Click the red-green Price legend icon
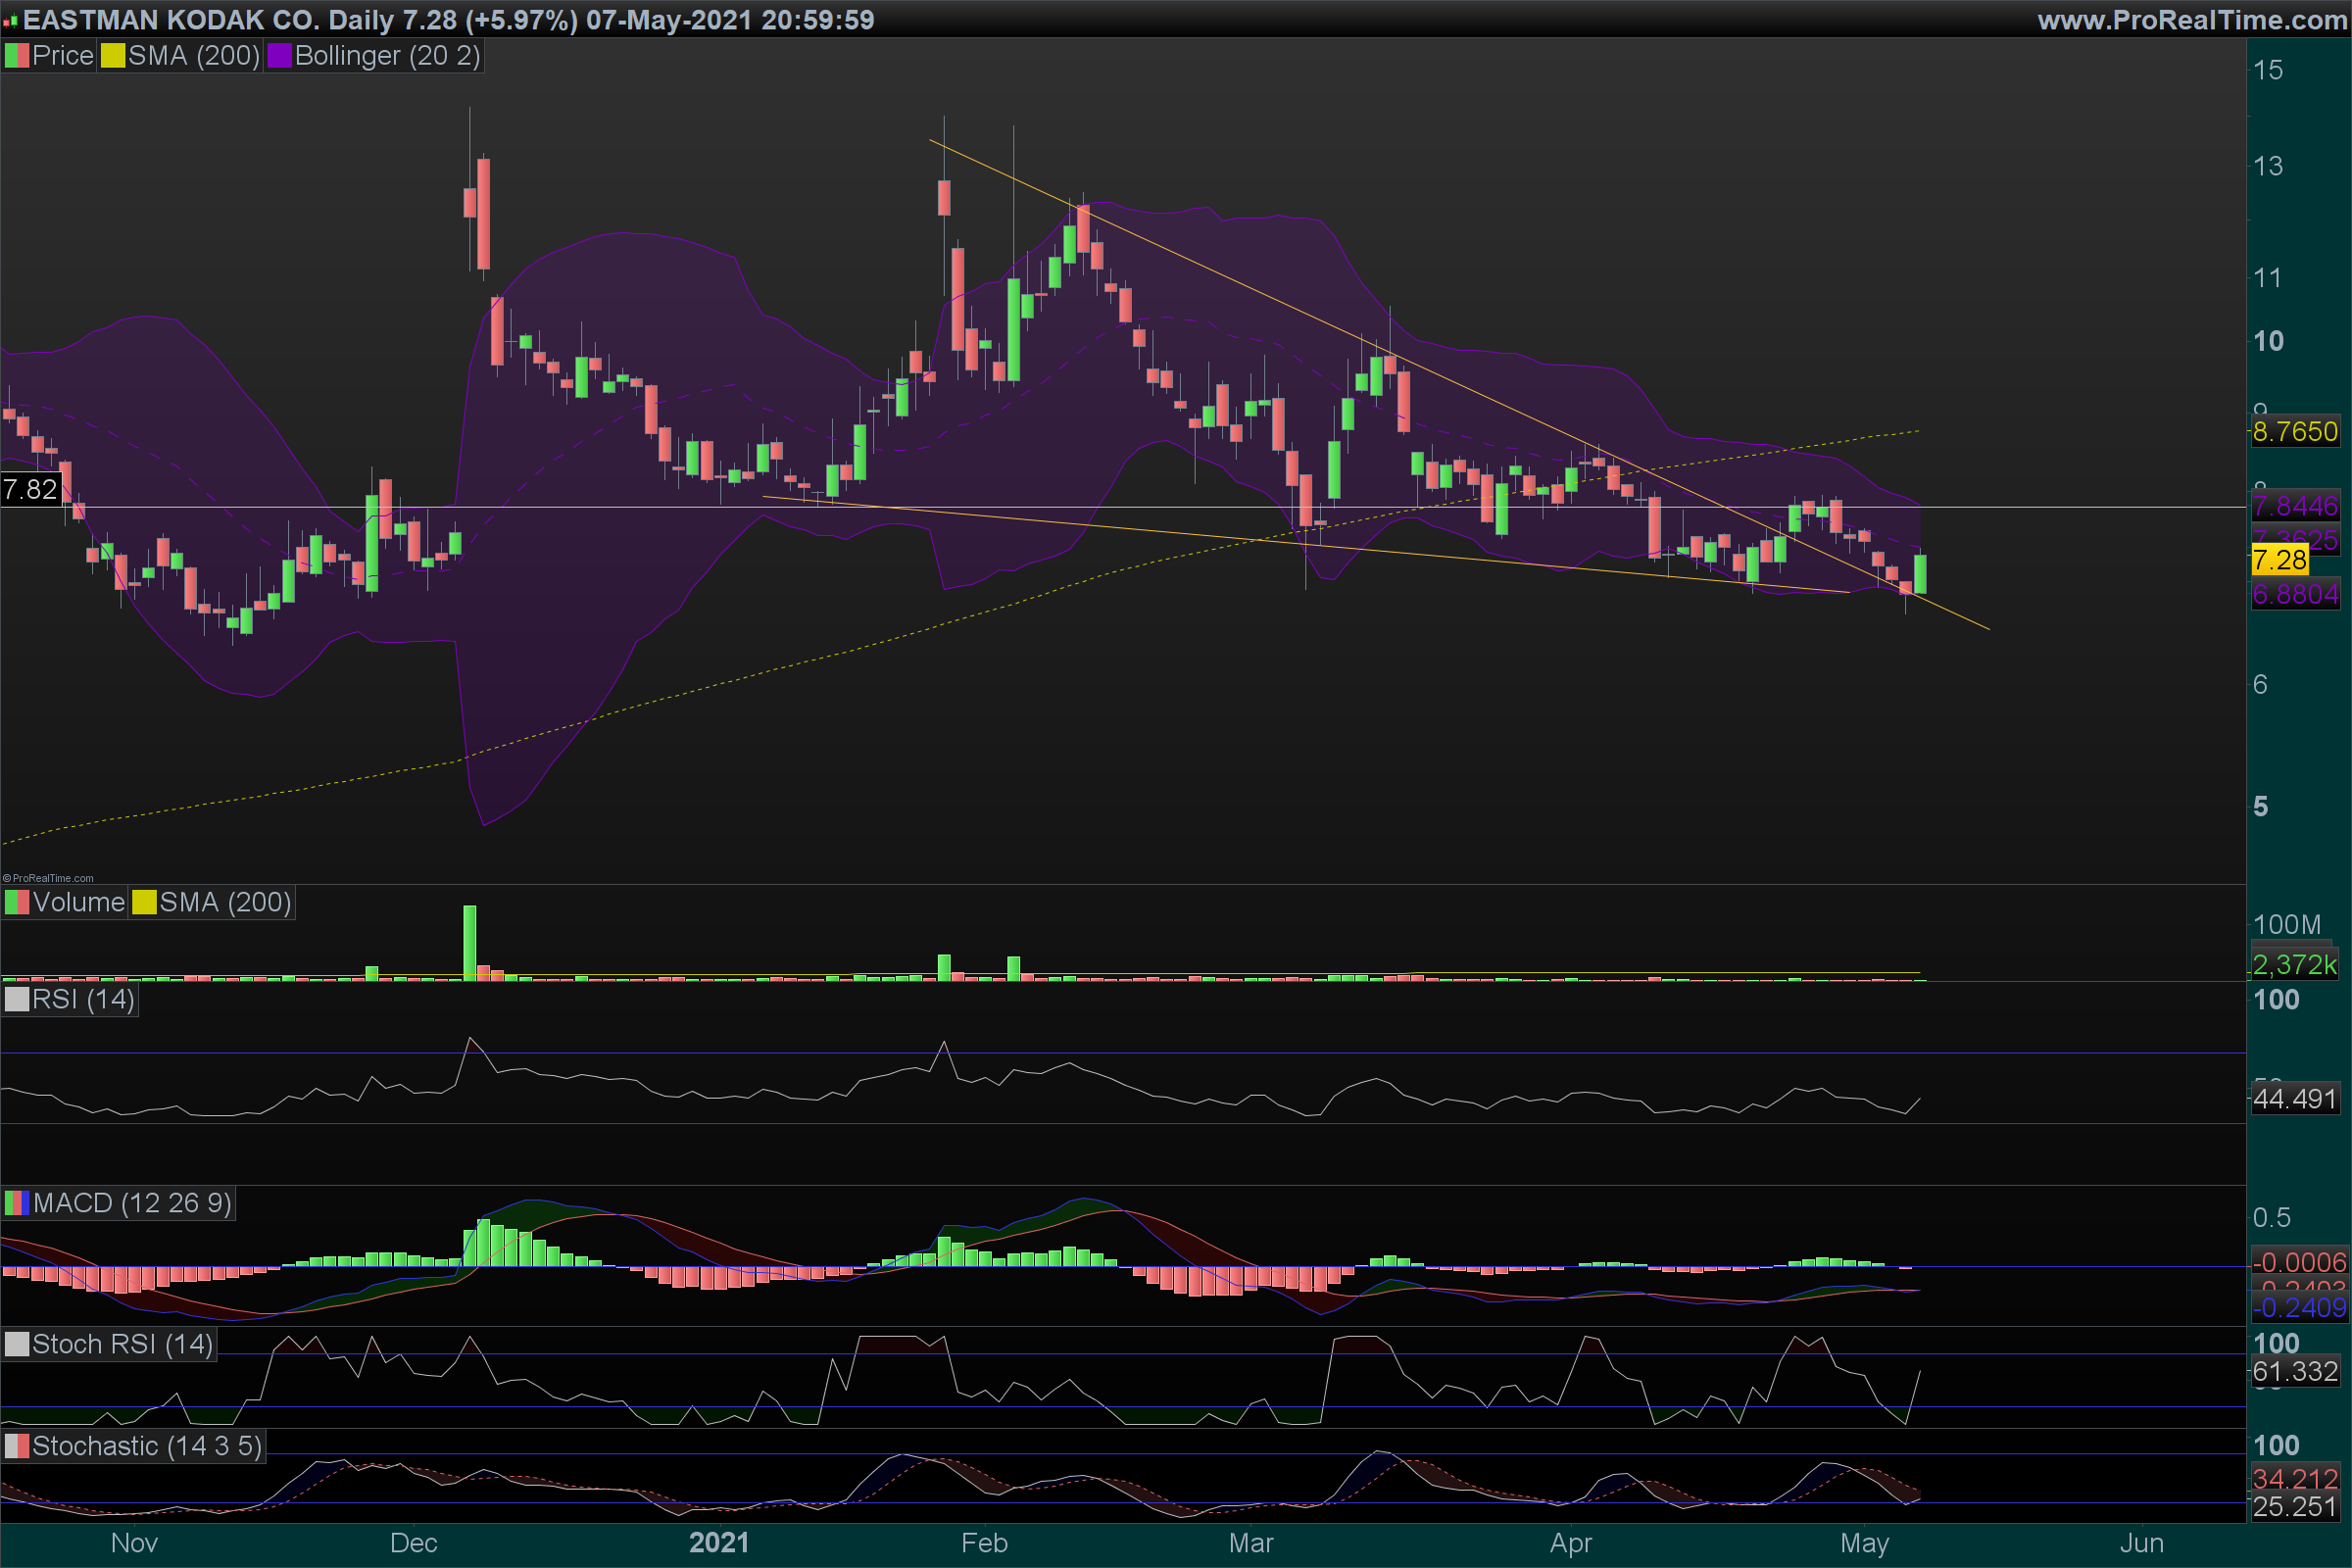The width and height of the screenshot is (2352, 1568). (17, 56)
